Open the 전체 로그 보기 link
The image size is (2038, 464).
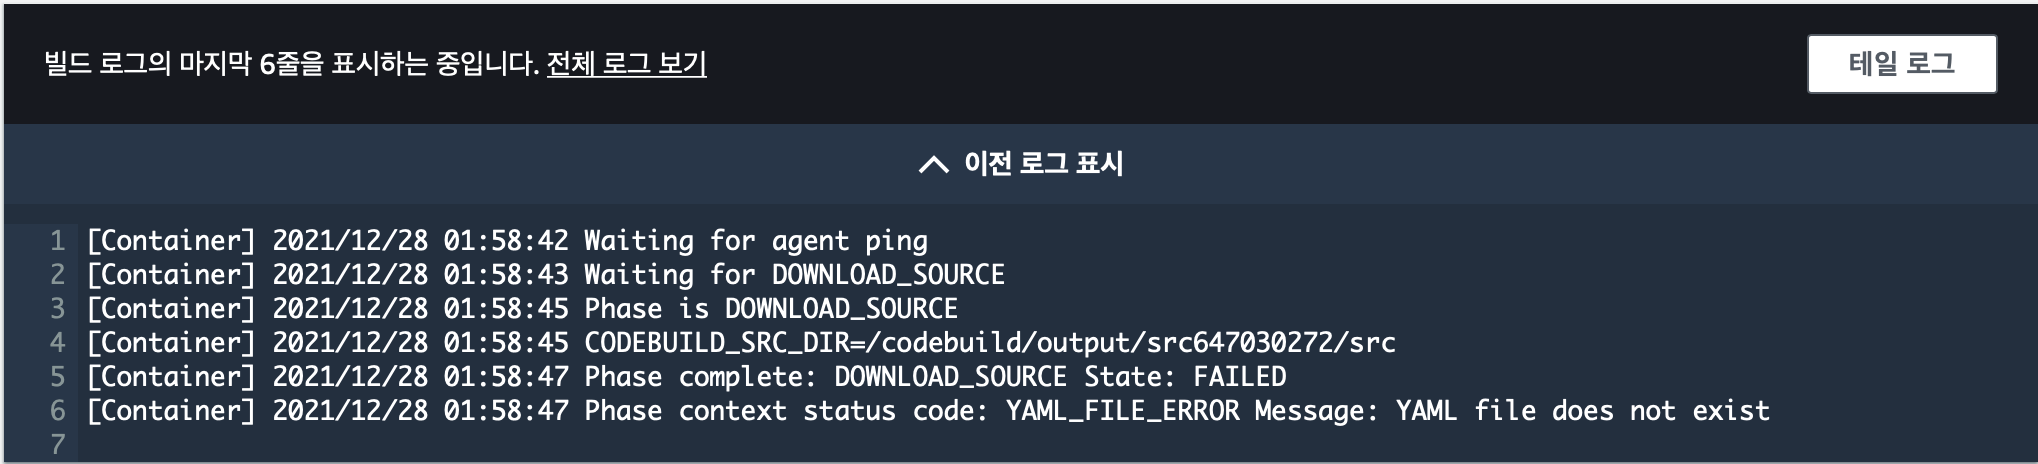pyautogui.click(x=626, y=64)
